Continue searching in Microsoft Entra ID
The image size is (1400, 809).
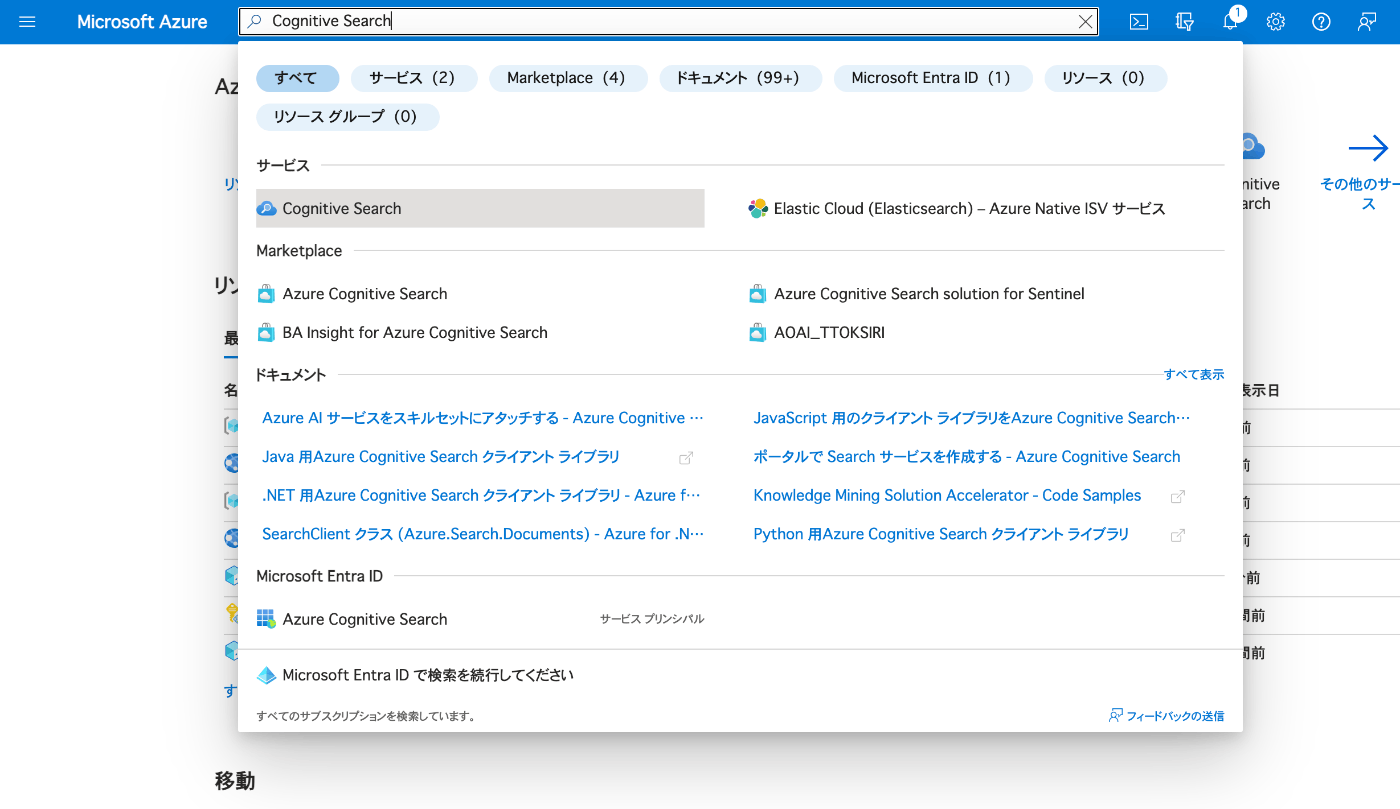(428, 676)
